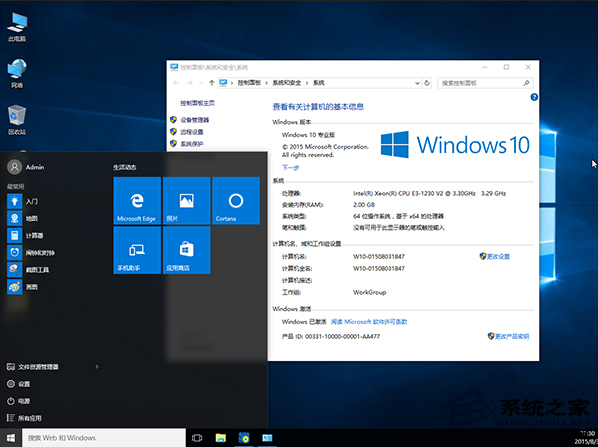Open the Network desktop icon
598x447 pixels.
tap(17, 73)
